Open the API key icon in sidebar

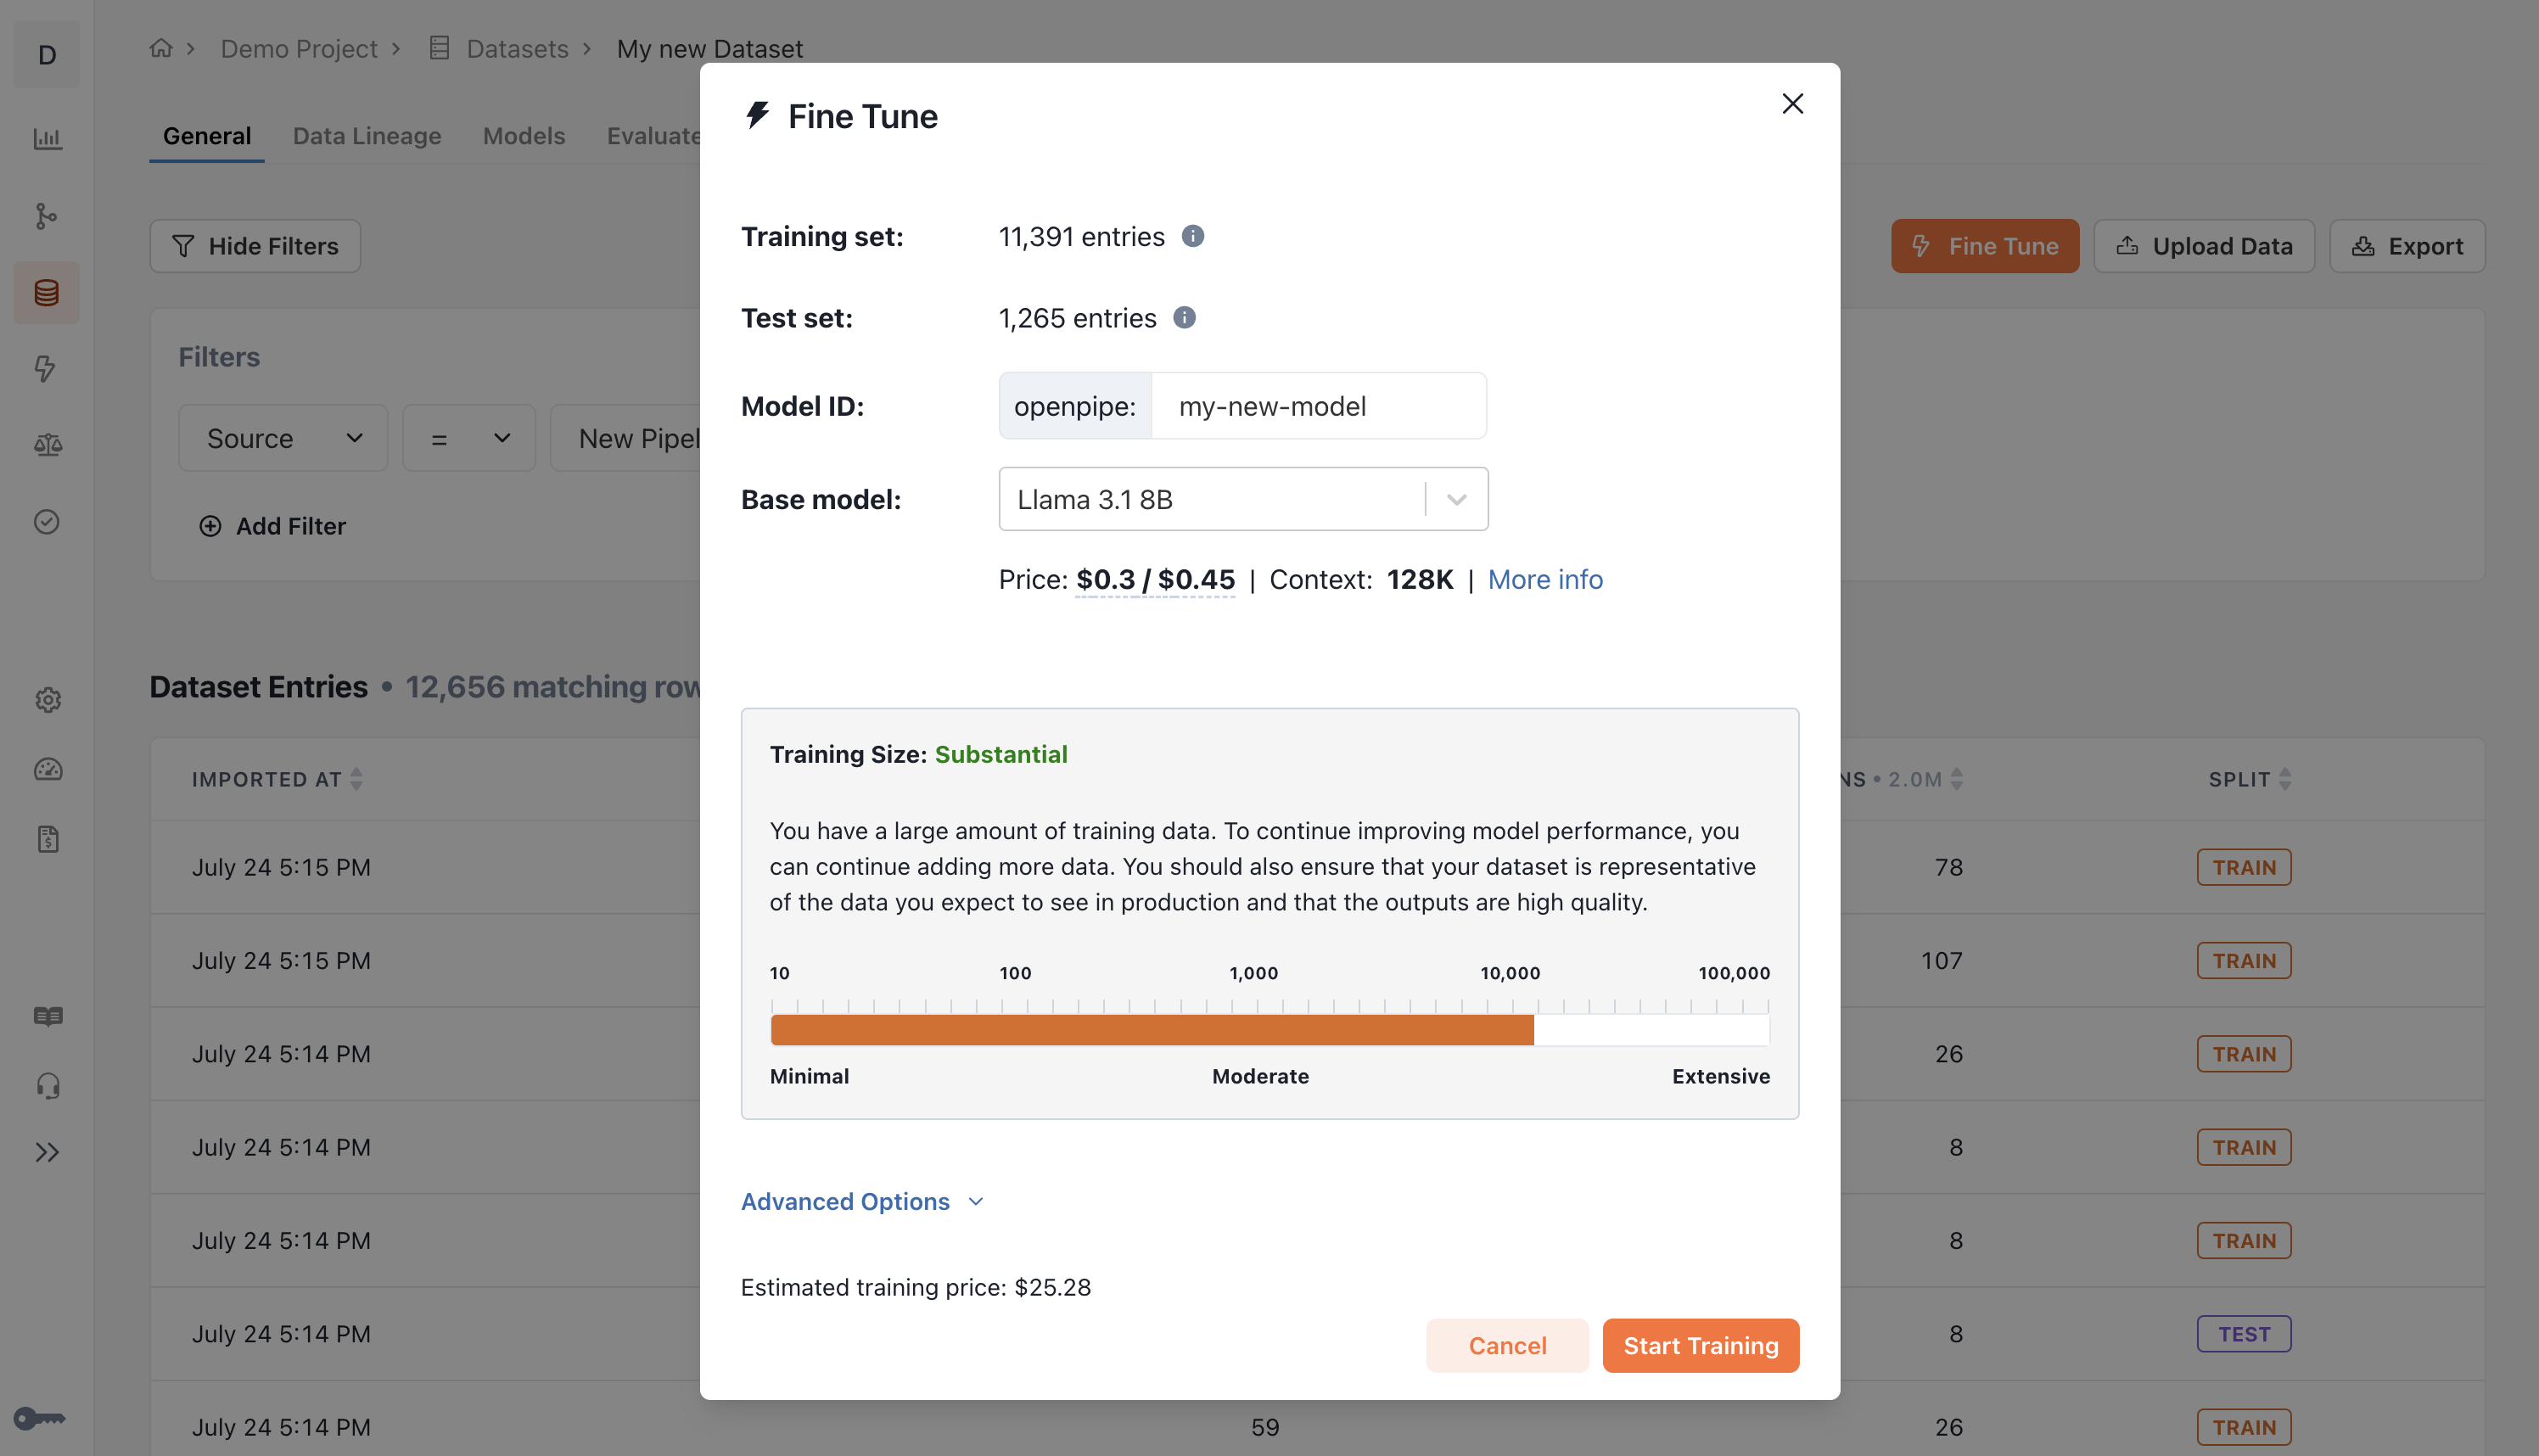tap(40, 1418)
